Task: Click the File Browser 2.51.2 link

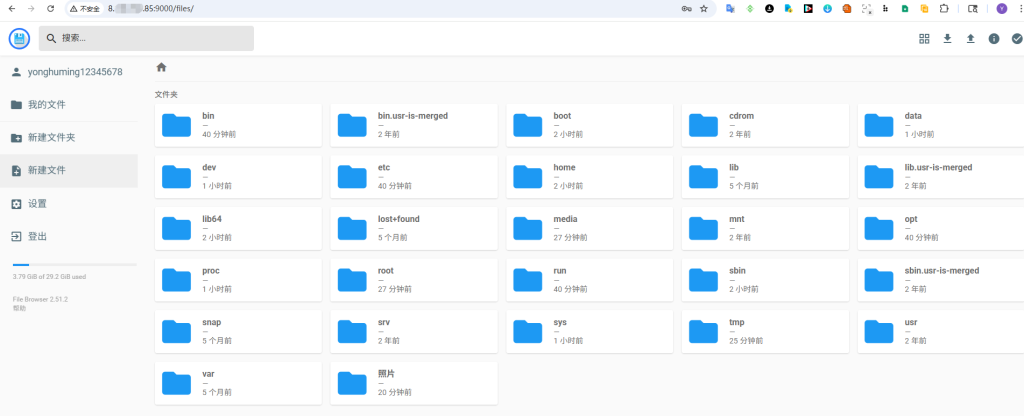Action: tap(40, 299)
